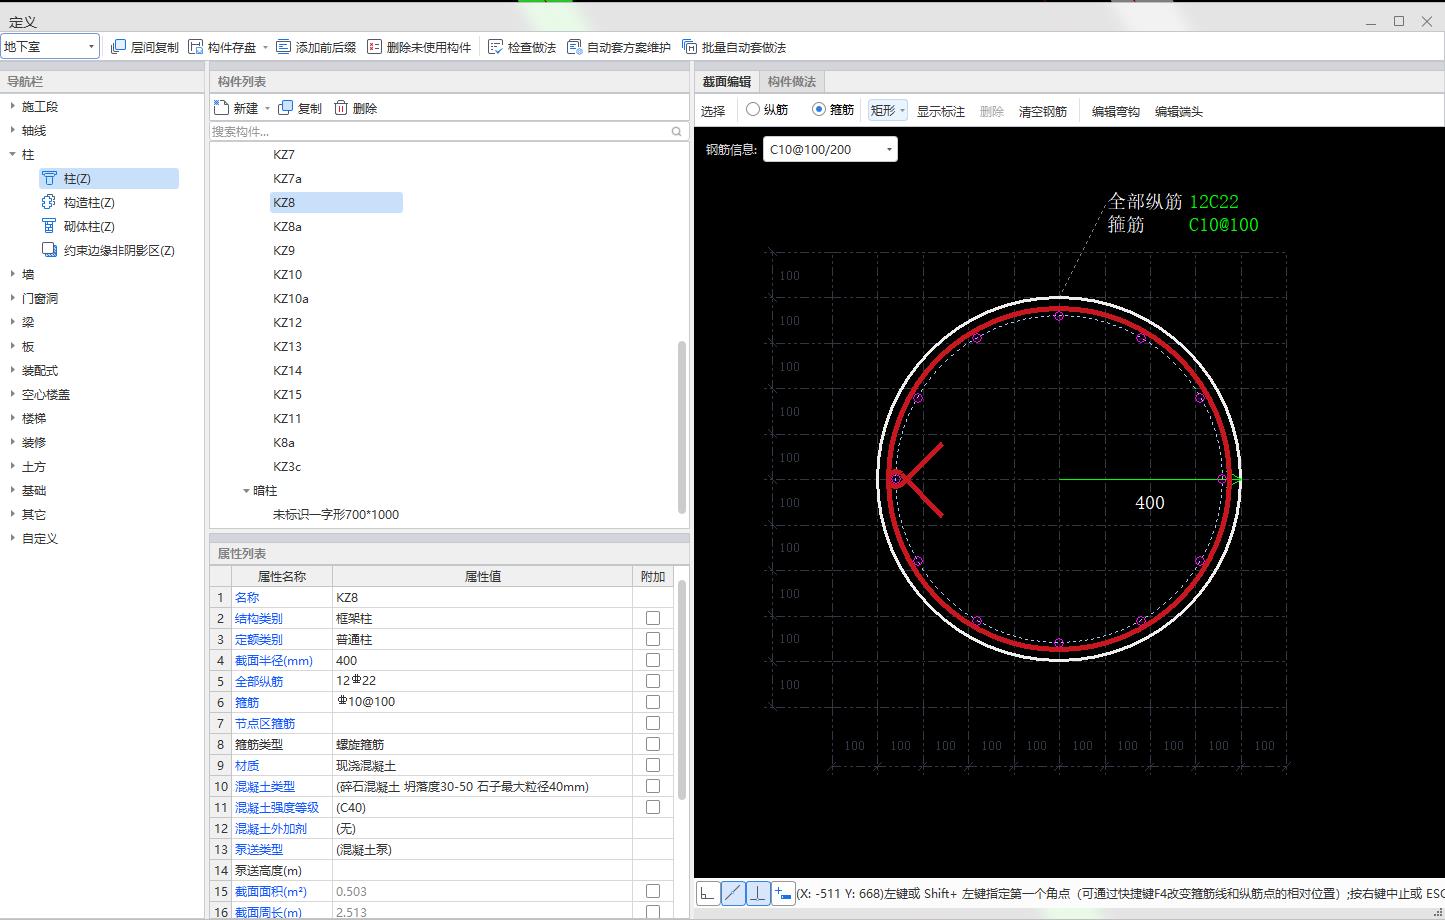Select the 柱(Z) column item in navigation
This screenshot has height=920, width=1445.
point(109,178)
